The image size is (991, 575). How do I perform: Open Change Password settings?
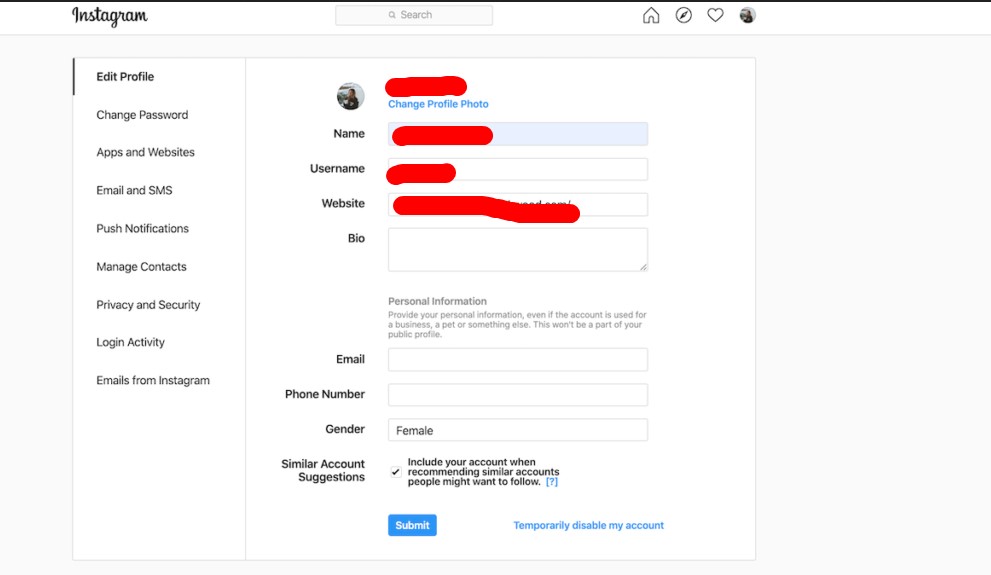click(142, 115)
